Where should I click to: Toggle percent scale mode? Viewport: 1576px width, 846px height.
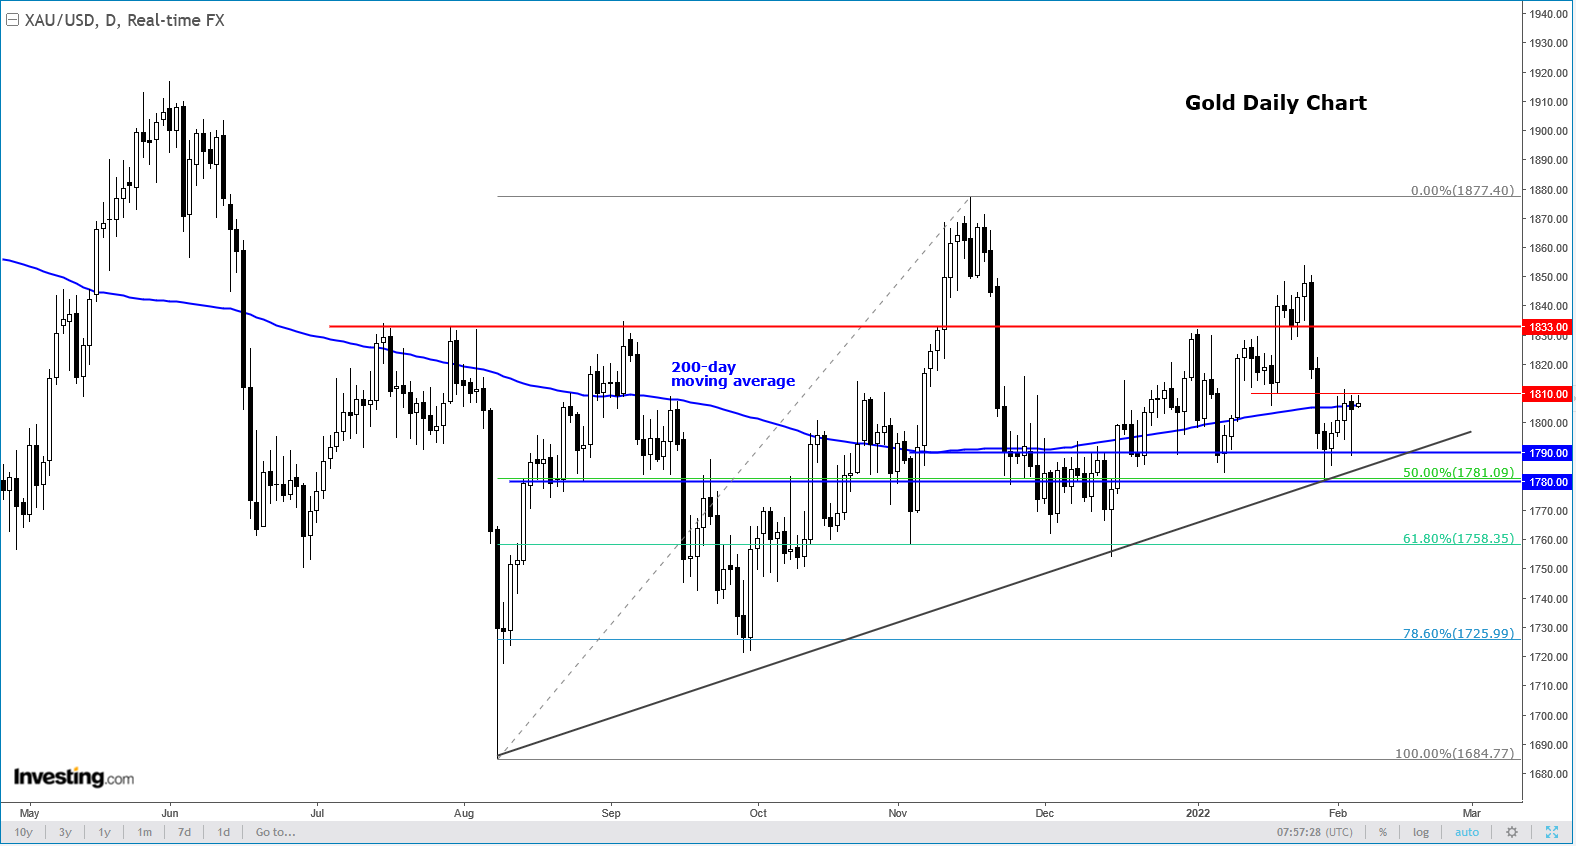pos(1383,832)
